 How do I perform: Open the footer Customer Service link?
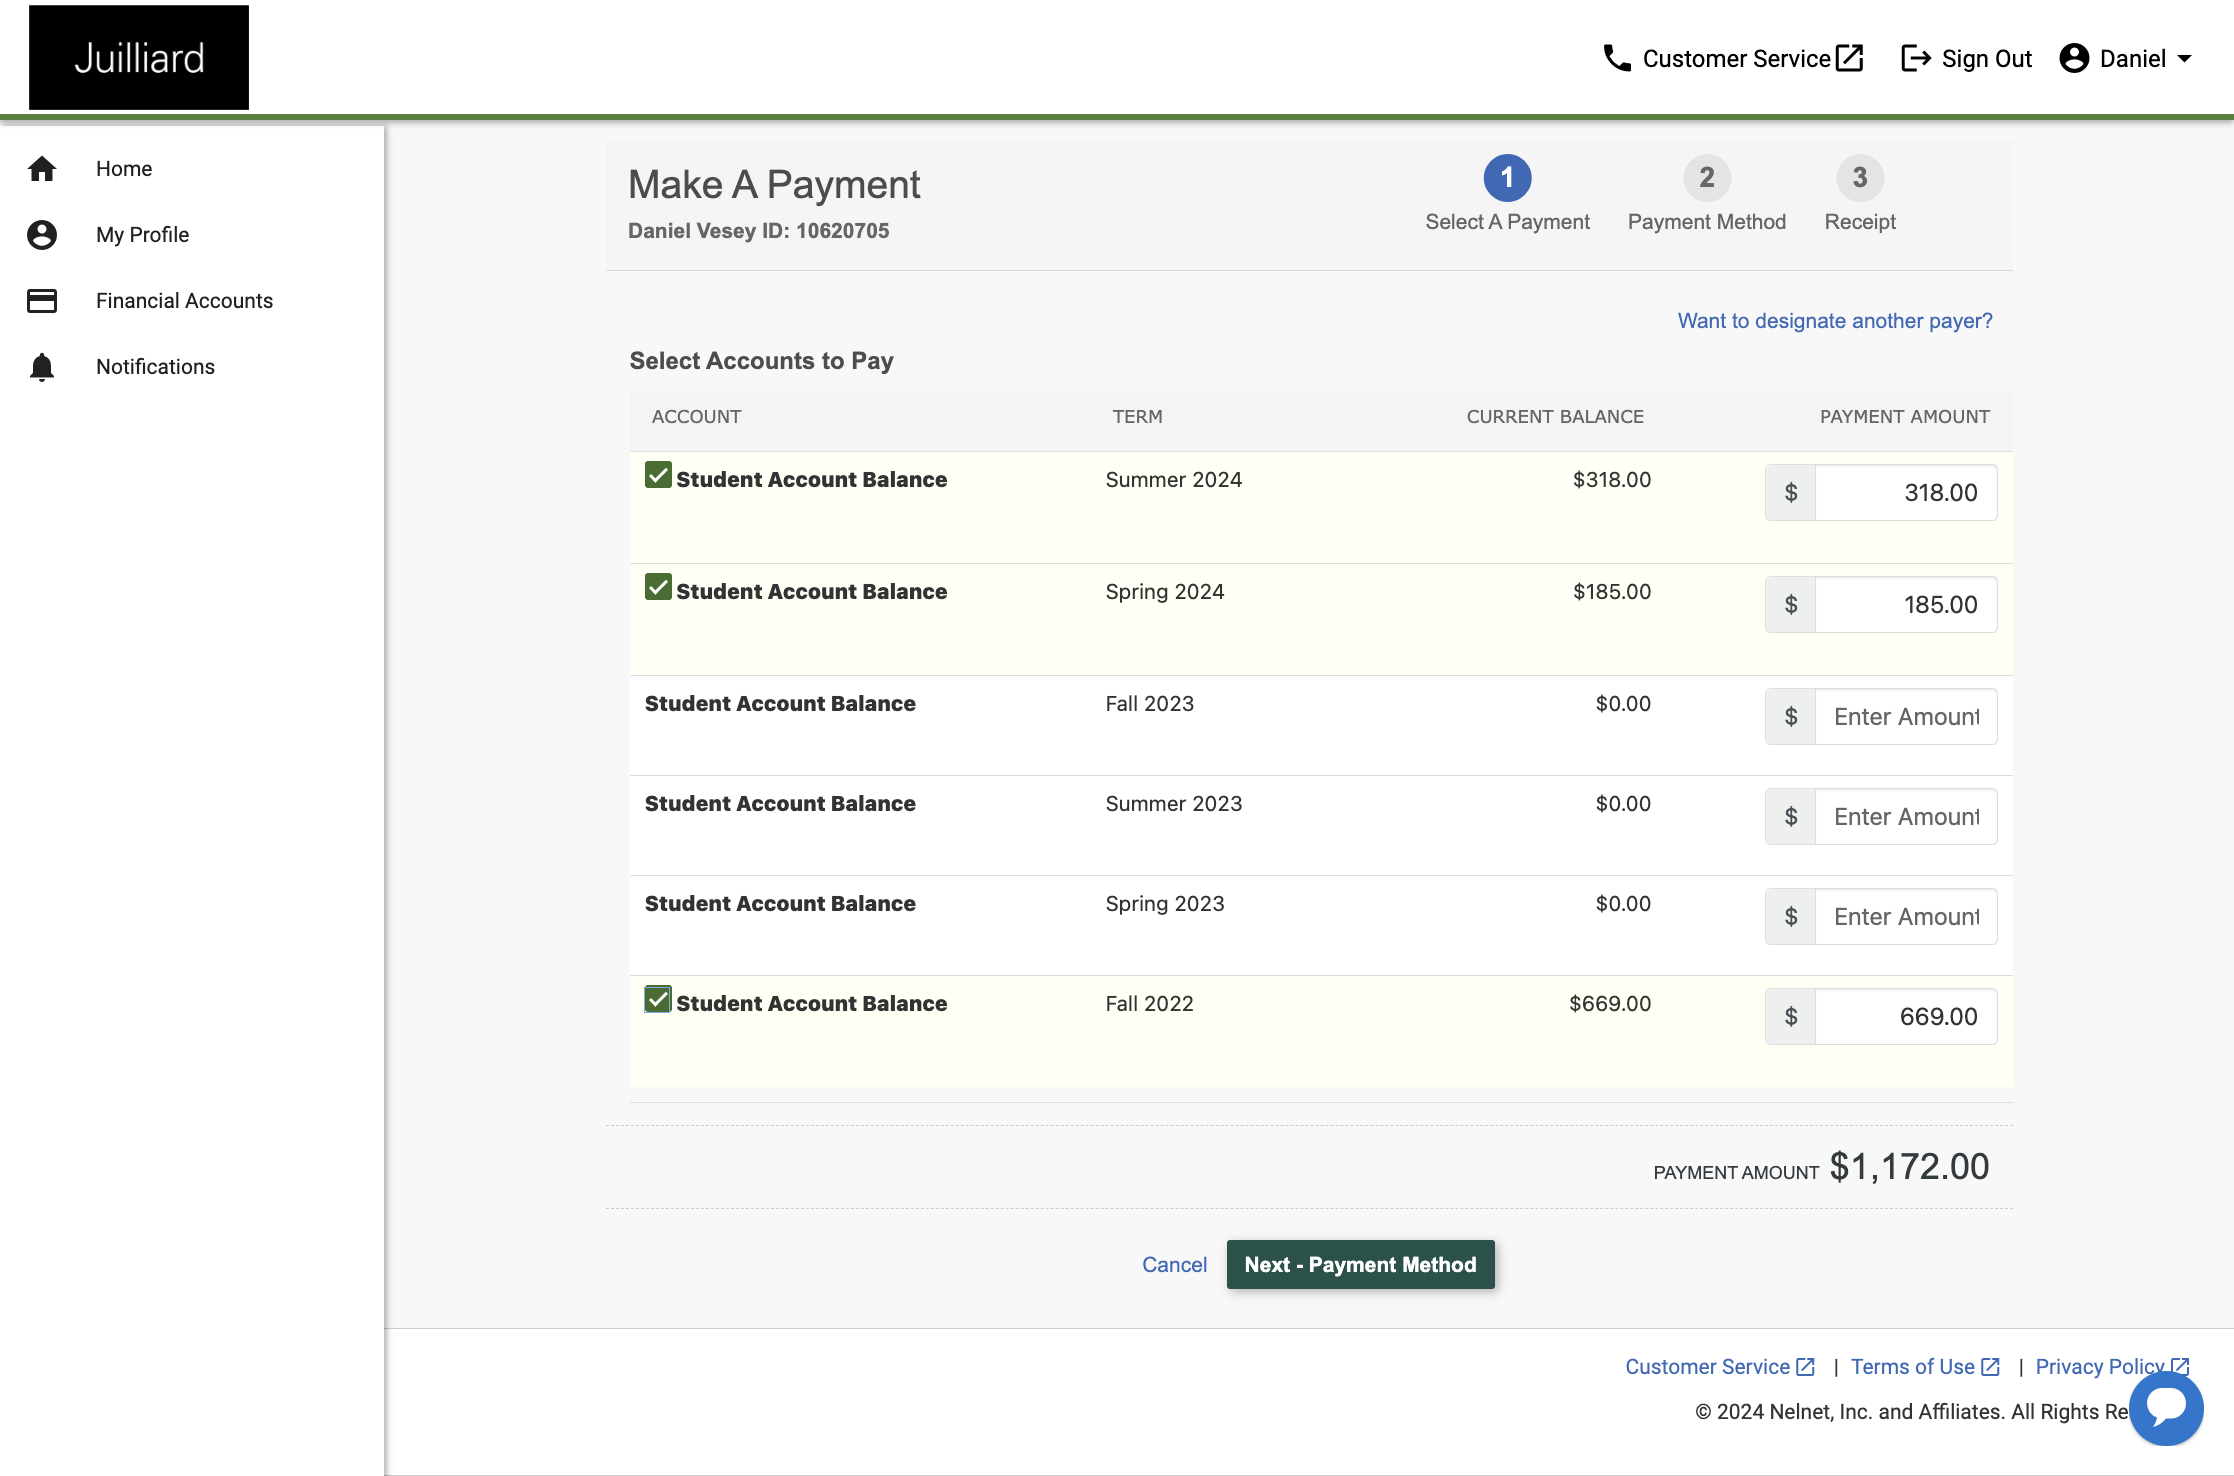click(x=1719, y=1367)
